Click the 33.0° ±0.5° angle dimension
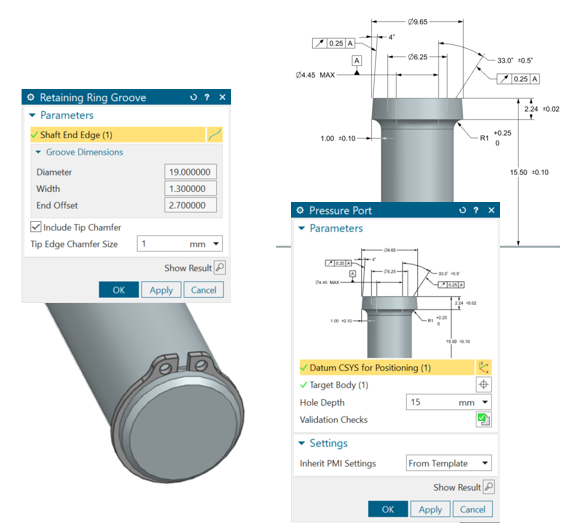565x530 pixels. point(515,61)
